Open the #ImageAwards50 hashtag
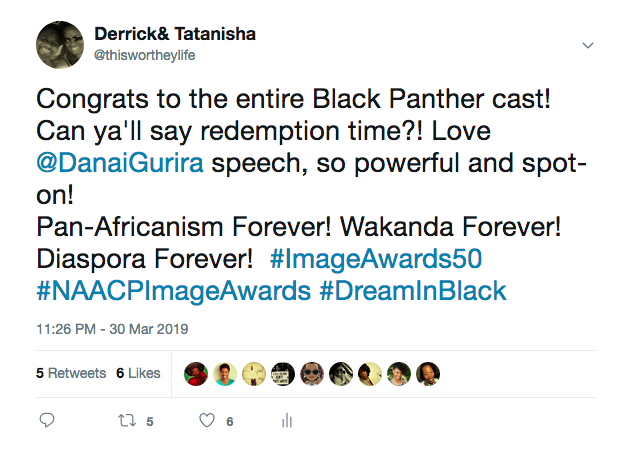631x449 pixels. (376, 259)
